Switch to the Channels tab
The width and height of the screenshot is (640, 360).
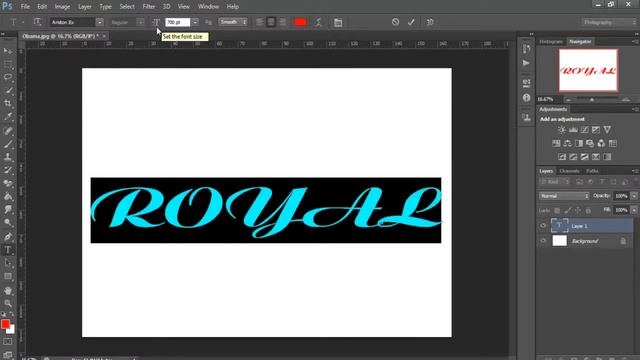(x=569, y=171)
